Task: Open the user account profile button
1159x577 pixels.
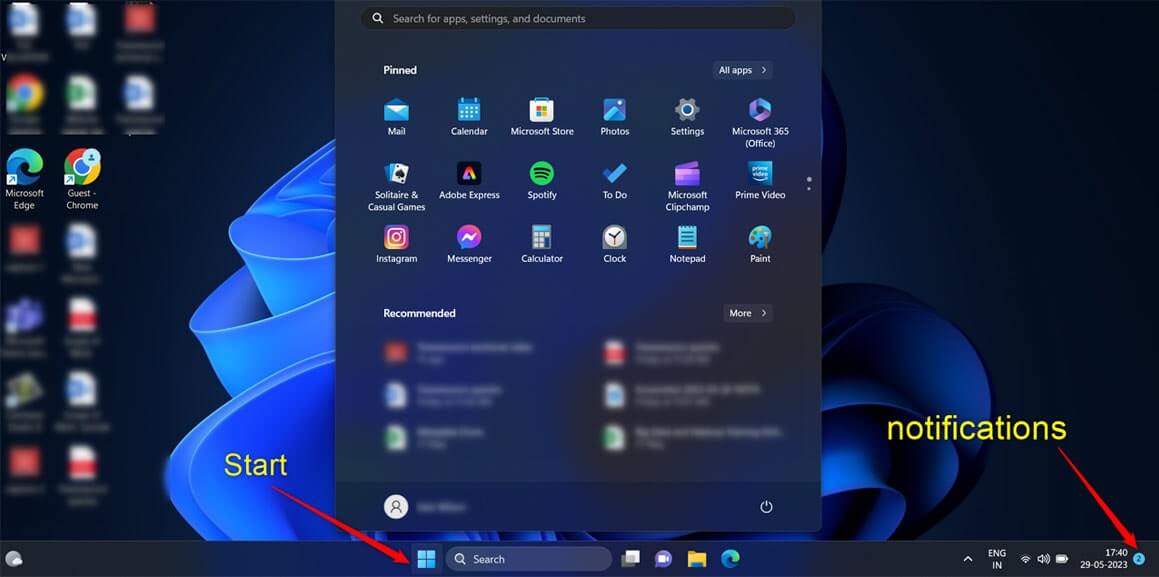Action: click(x=396, y=507)
